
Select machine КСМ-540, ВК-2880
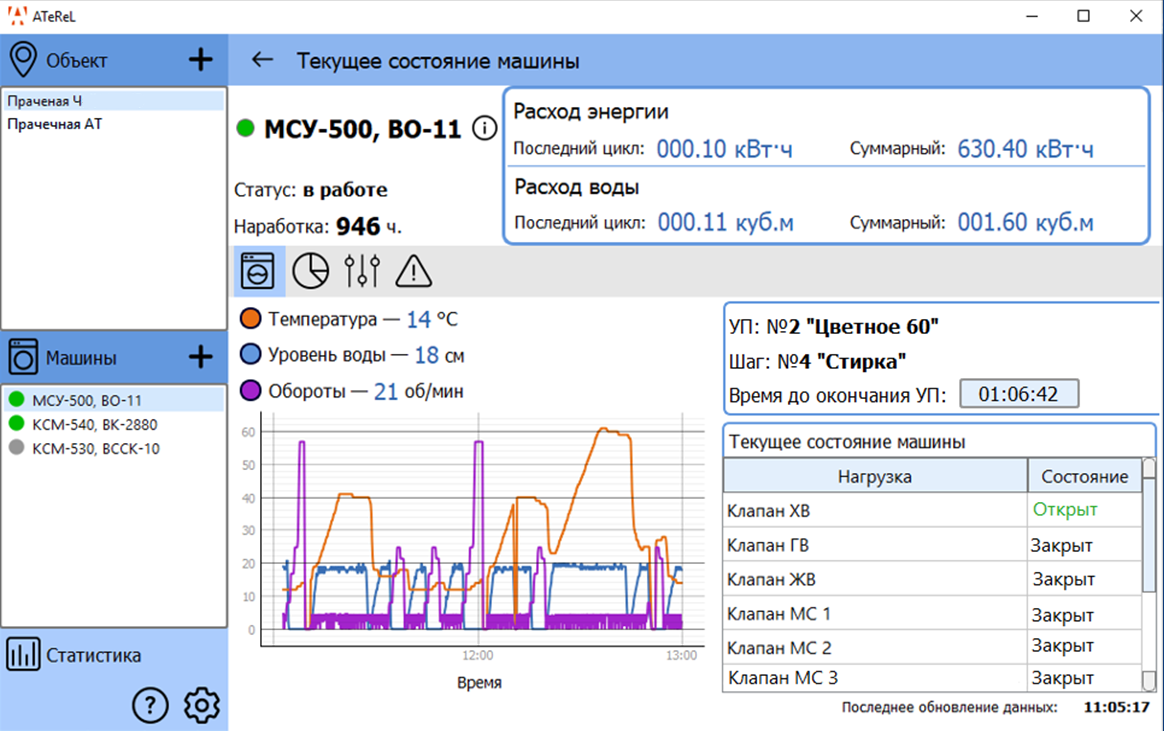point(114,424)
